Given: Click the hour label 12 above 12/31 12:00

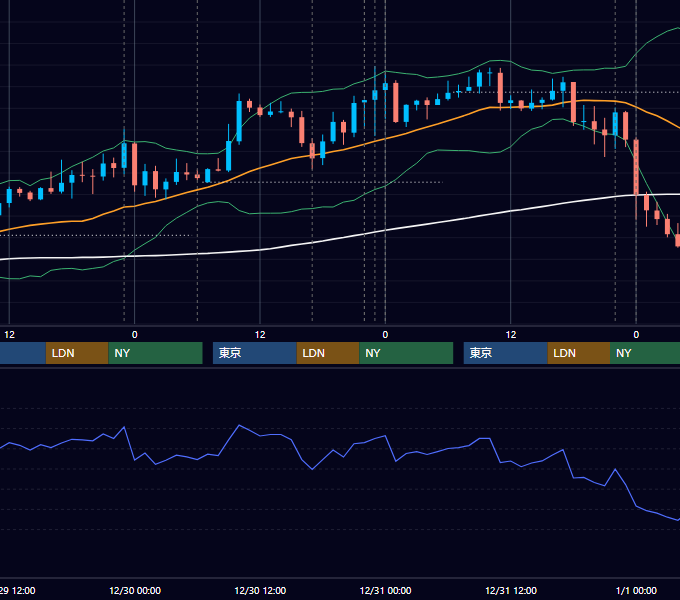Looking at the screenshot, I should click(511, 335).
